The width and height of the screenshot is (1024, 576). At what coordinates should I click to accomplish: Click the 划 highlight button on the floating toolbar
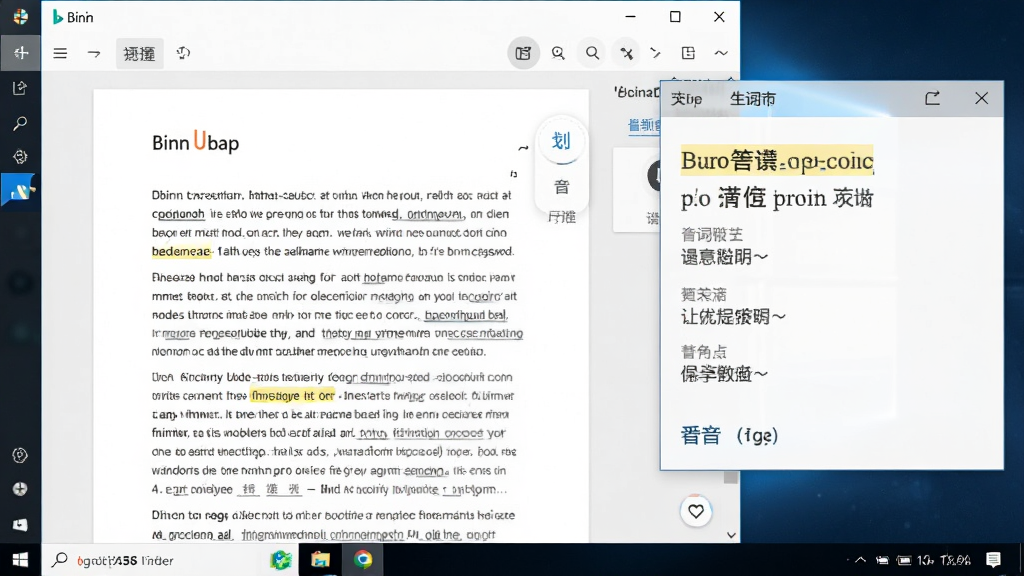click(561, 141)
